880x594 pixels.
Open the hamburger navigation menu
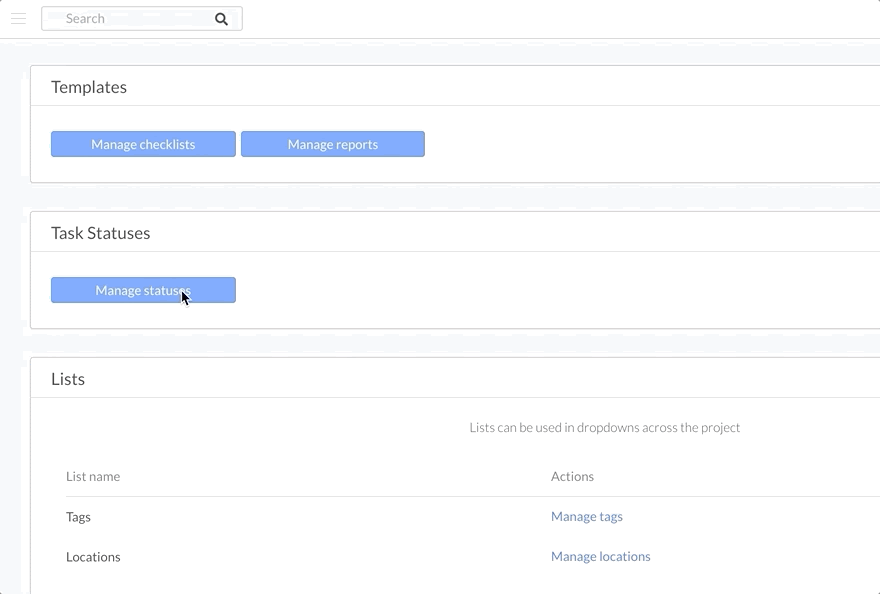(18, 19)
